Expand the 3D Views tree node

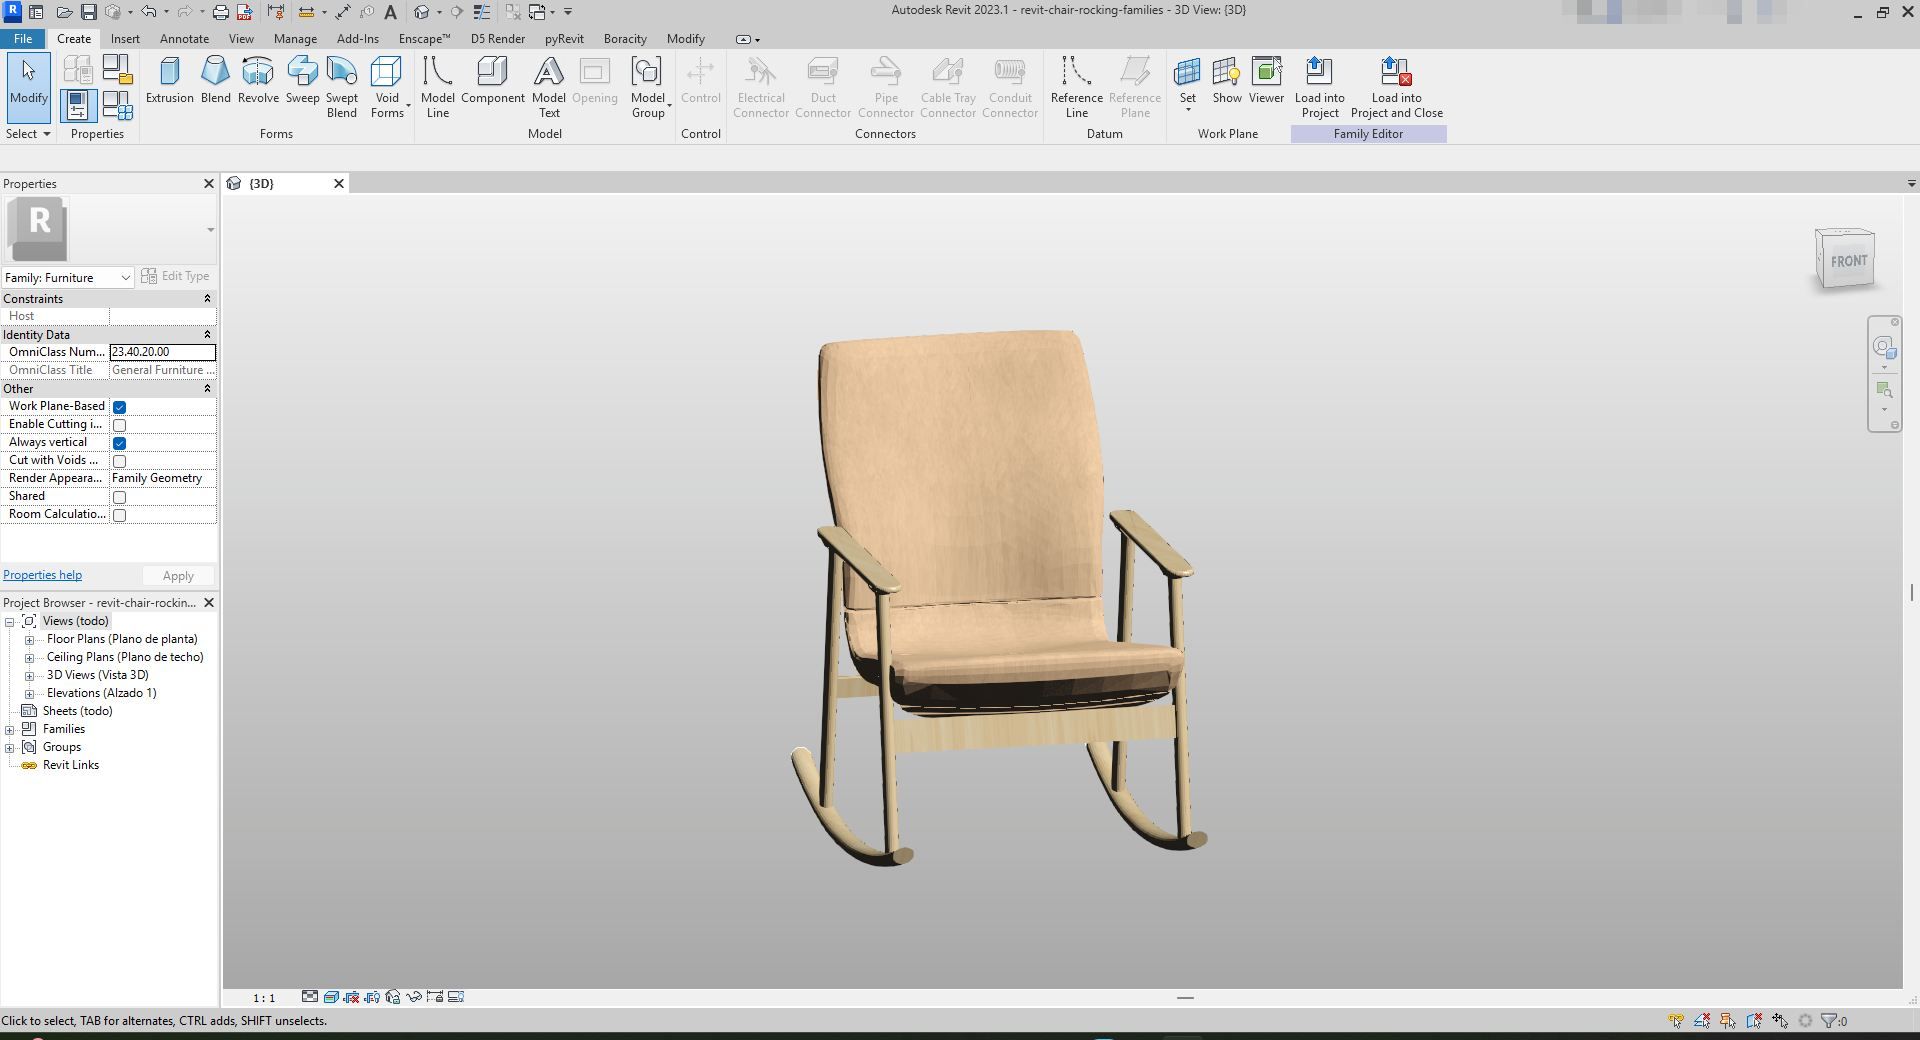point(30,676)
